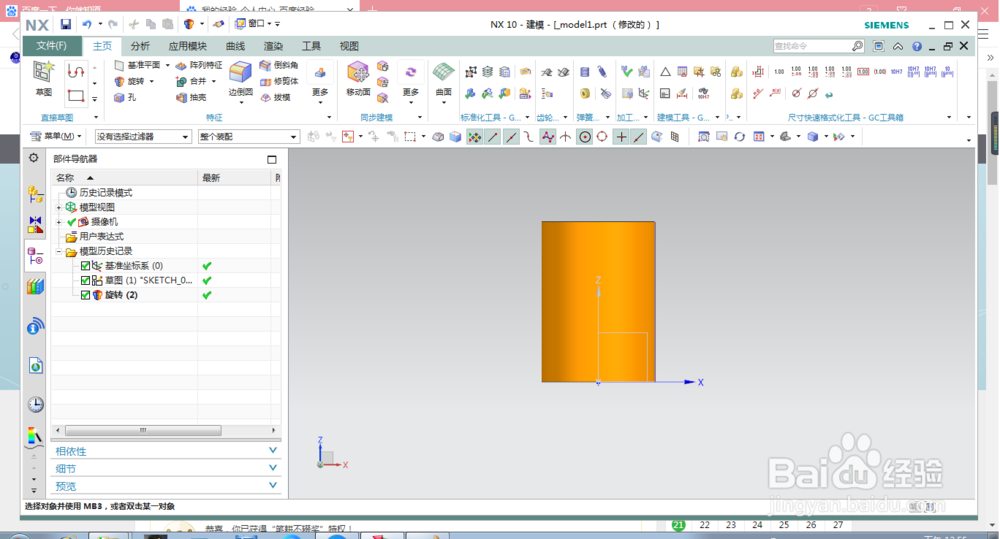Select the Trim Body (修剪体) tool

[279, 81]
